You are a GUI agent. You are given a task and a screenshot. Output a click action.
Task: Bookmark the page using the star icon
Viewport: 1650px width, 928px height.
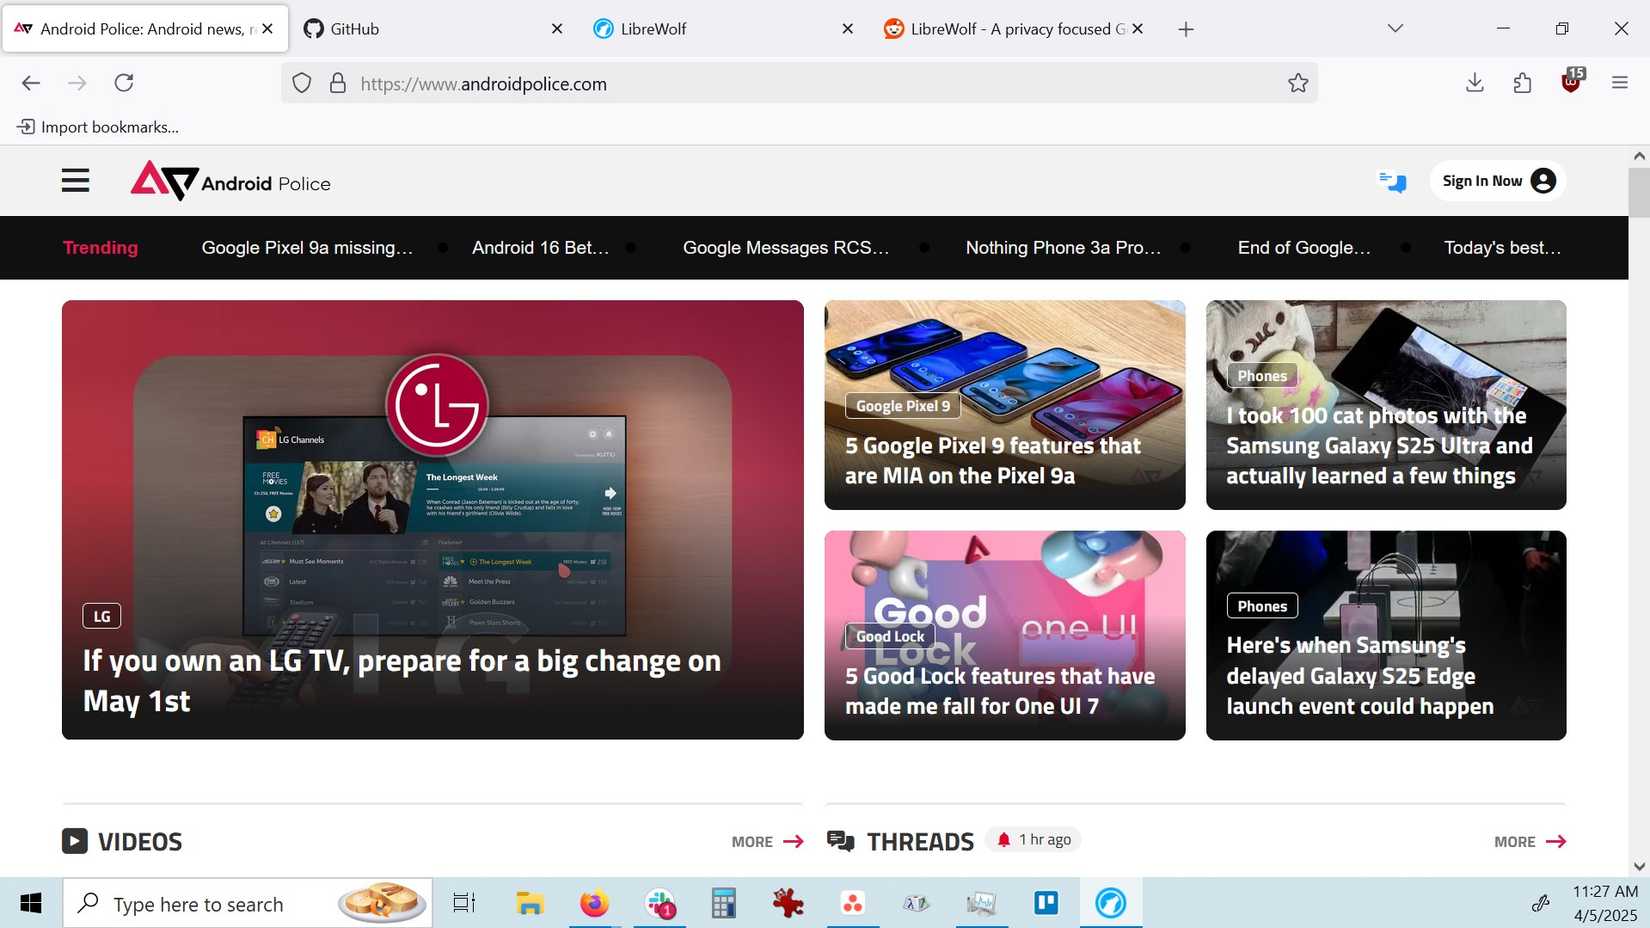point(1297,83)
